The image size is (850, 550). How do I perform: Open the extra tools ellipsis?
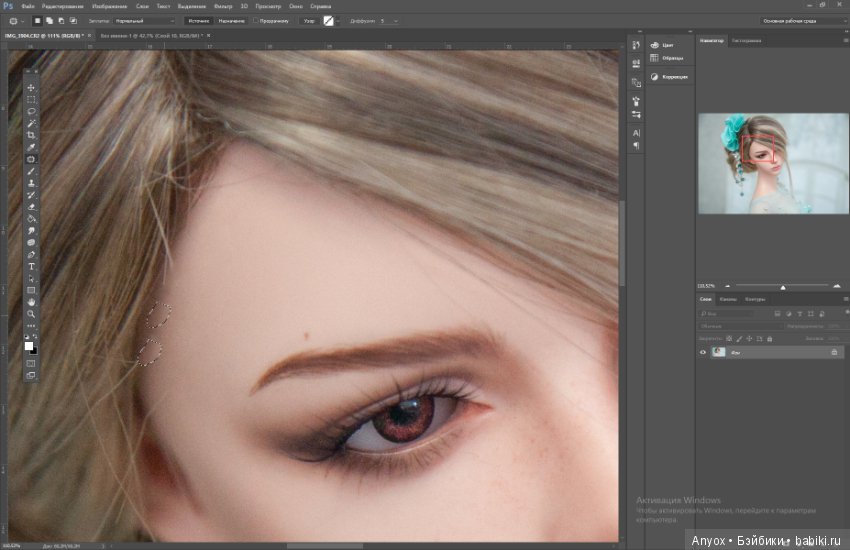tap(31, 326)
